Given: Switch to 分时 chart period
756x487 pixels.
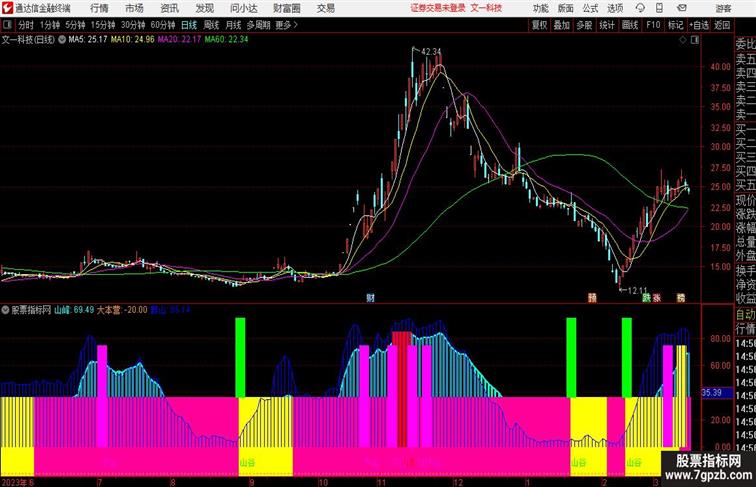Looking at the screenshot, I should click(x=26, y=25).
